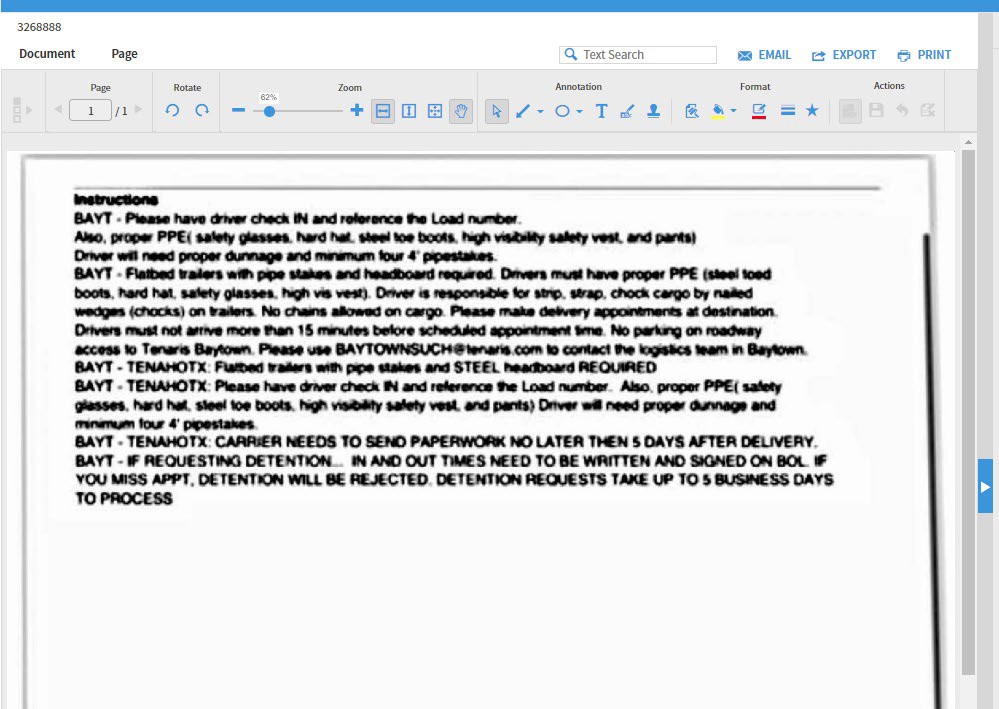Choose the Text annotation tool
999x709 pixels.
tap(601, 111)
